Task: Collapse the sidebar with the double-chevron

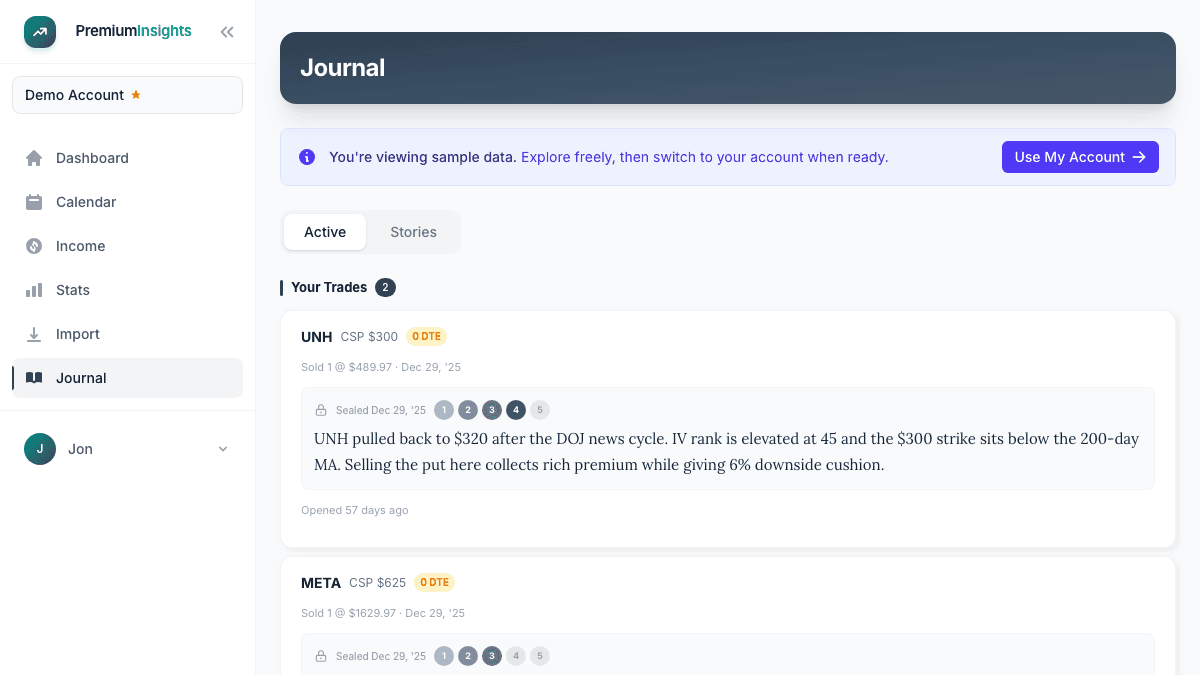Action: pyautogui.click(x=227, y=31)
